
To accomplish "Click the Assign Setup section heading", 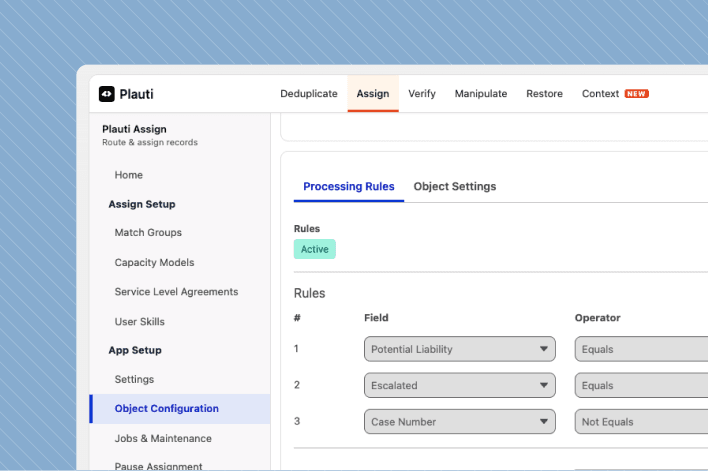I will 142,204.
